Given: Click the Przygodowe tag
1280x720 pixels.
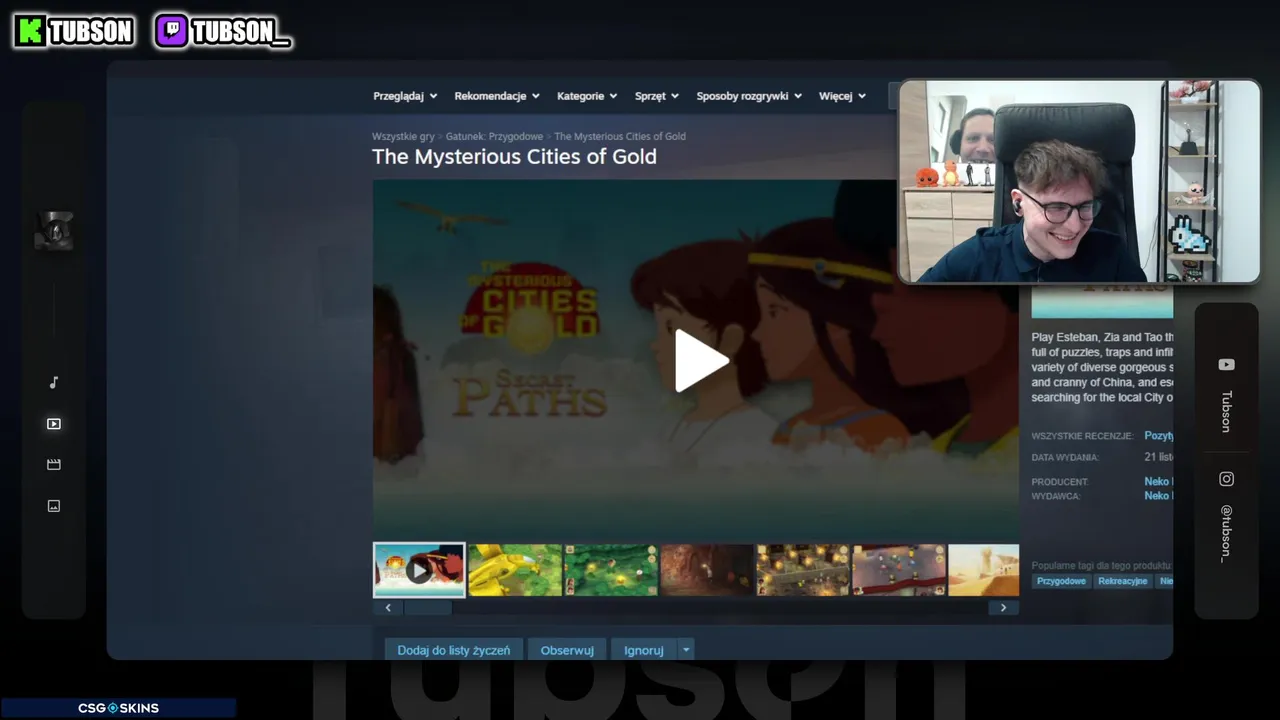Looking at the screenshot, I should 1061,581.
